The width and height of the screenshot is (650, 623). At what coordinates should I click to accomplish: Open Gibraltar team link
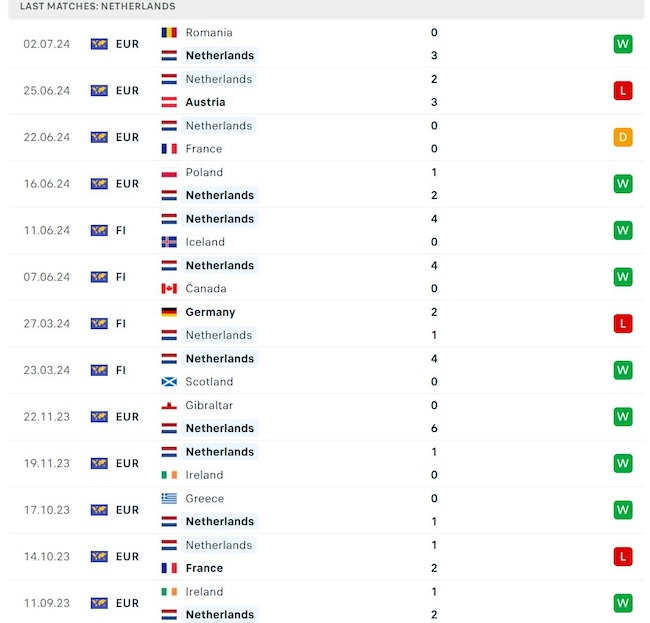click(x=209, y=405)
